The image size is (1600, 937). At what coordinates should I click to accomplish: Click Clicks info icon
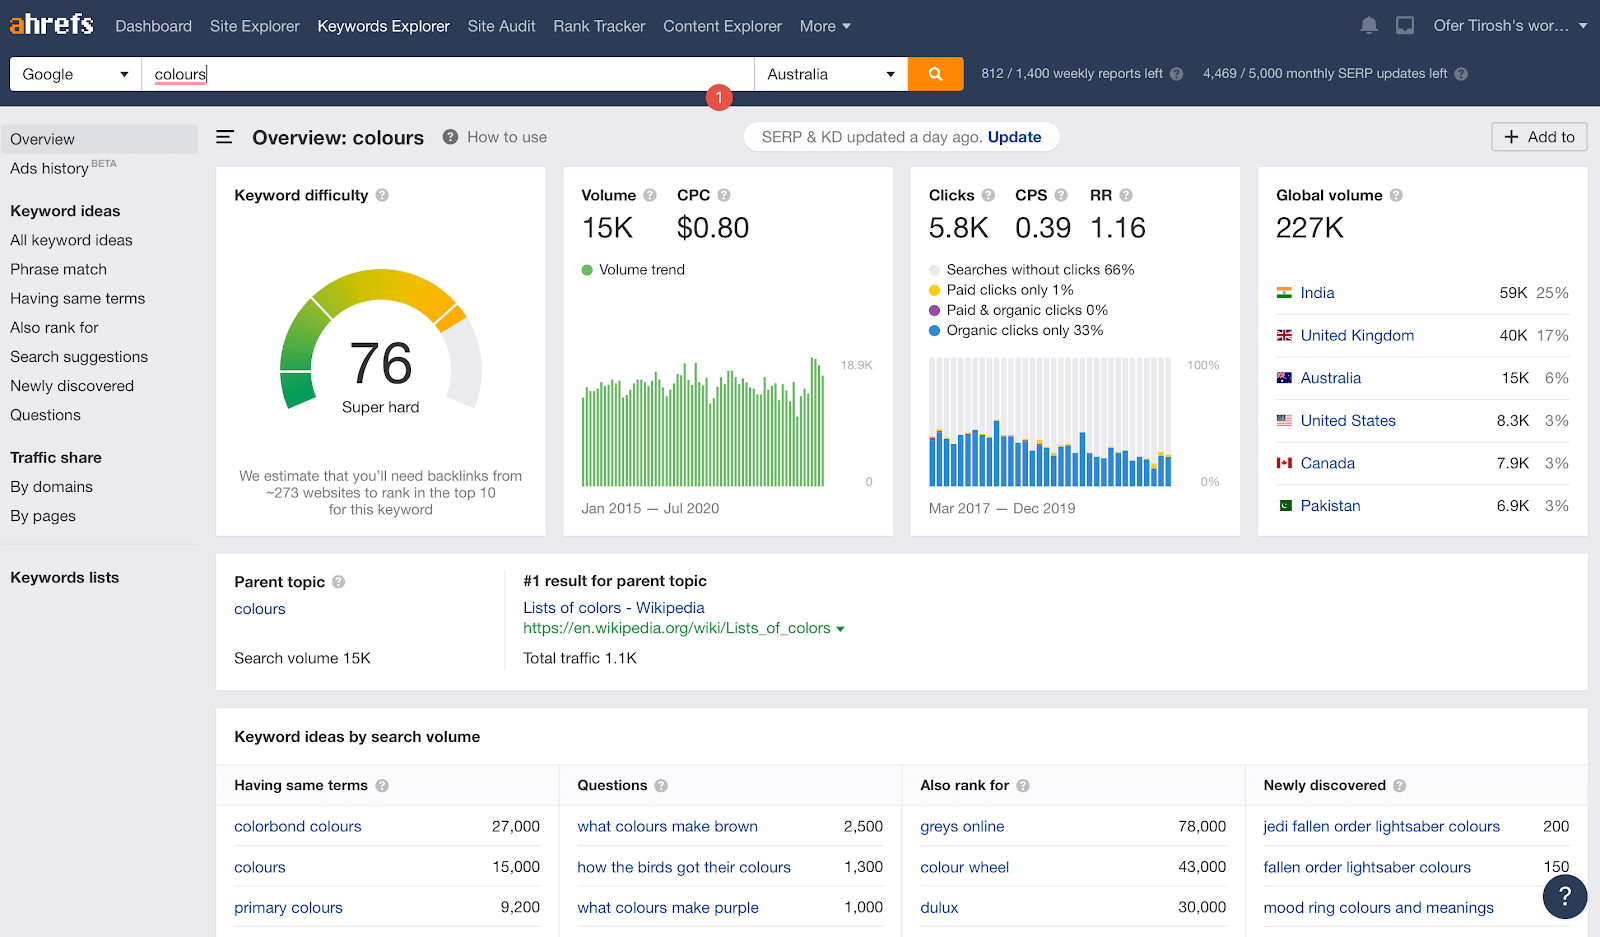(x=988, y=195)
